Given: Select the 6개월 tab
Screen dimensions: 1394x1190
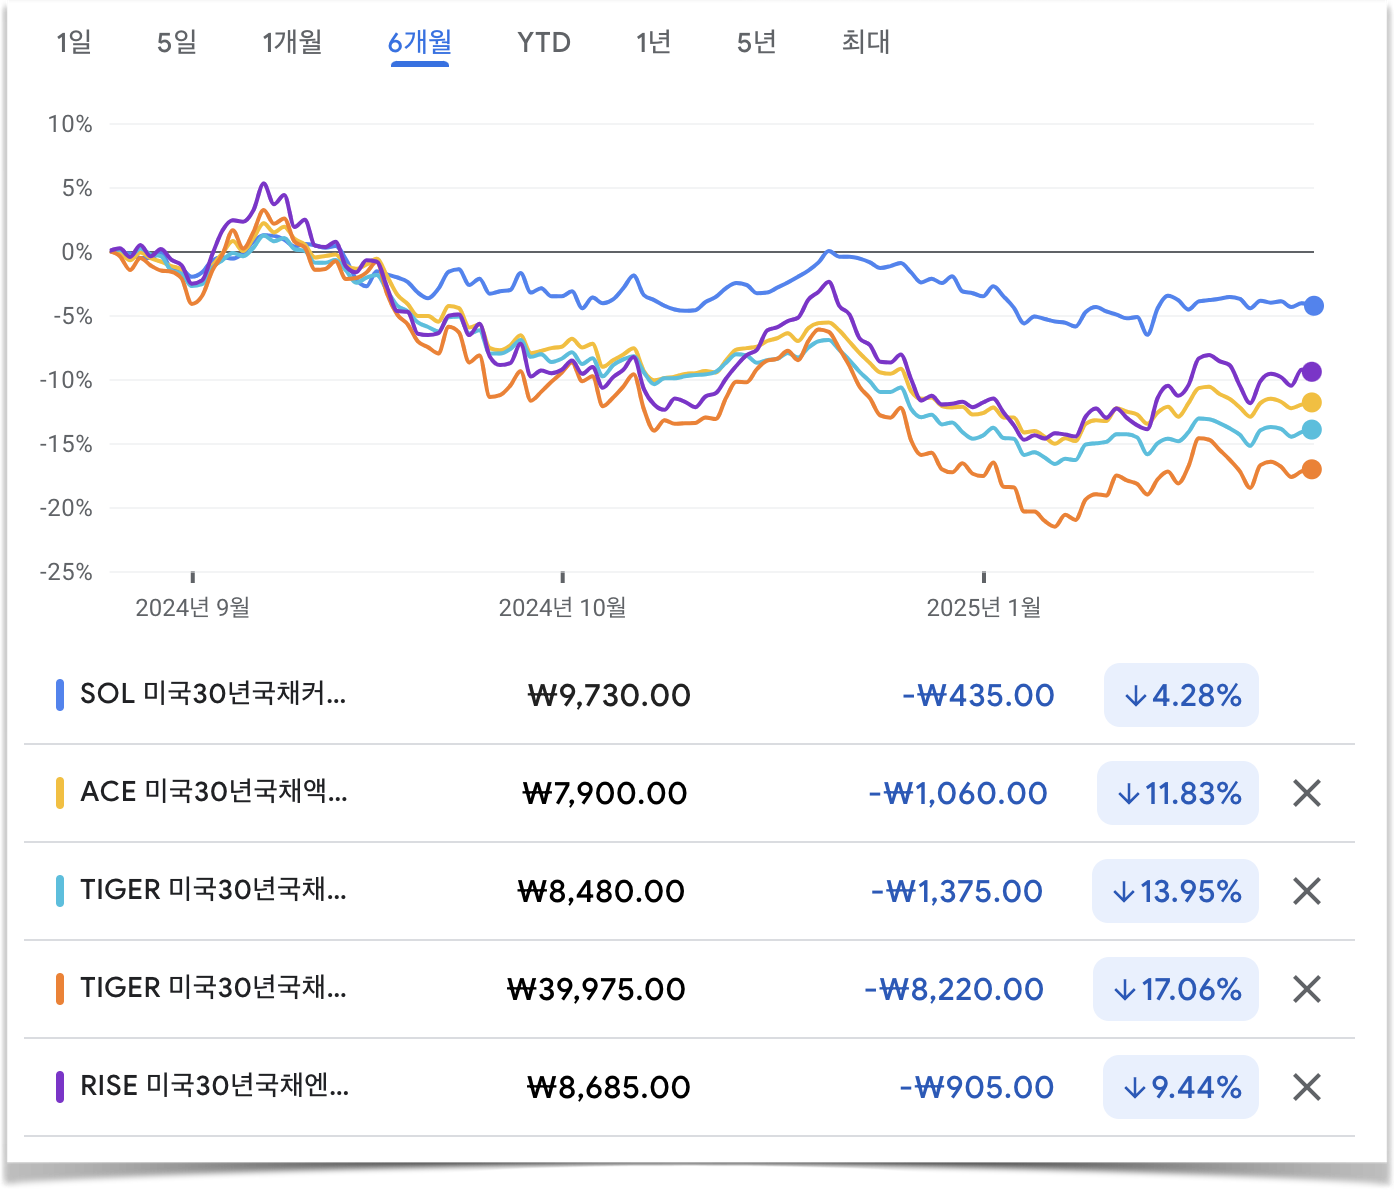Looking at the screenshot, I should click(420, 42).
